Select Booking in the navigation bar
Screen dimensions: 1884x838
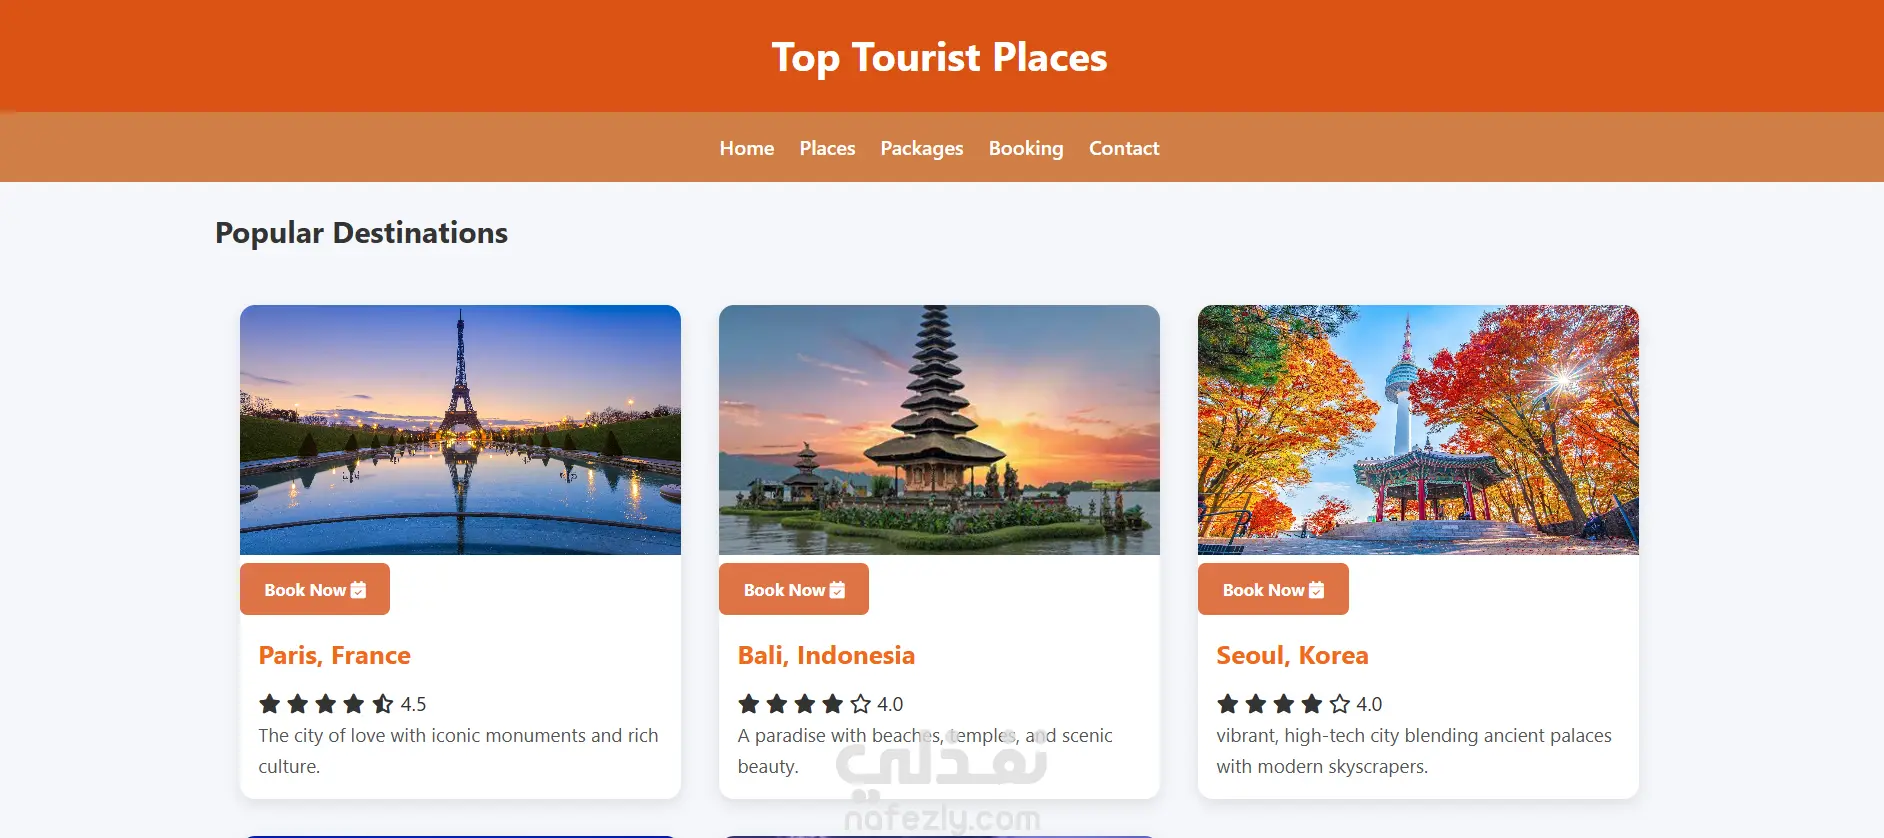point(1026,148)
